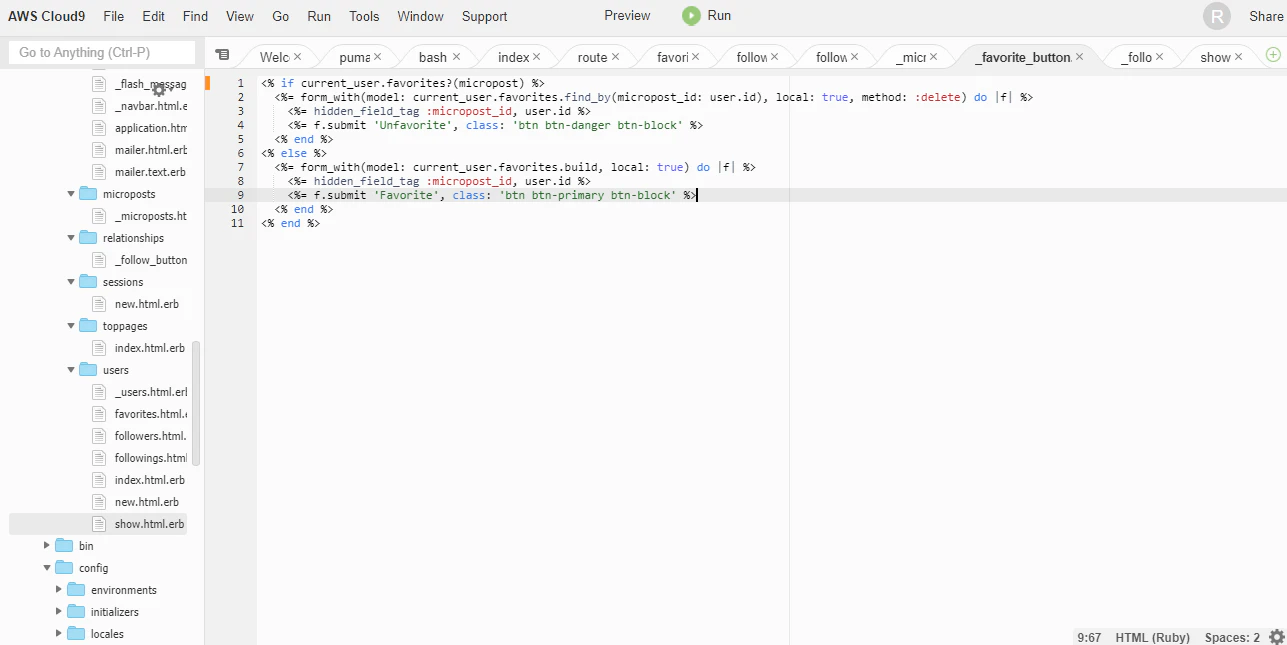
Task: Switch to the show tab
Action: (x=1215, y=57)
